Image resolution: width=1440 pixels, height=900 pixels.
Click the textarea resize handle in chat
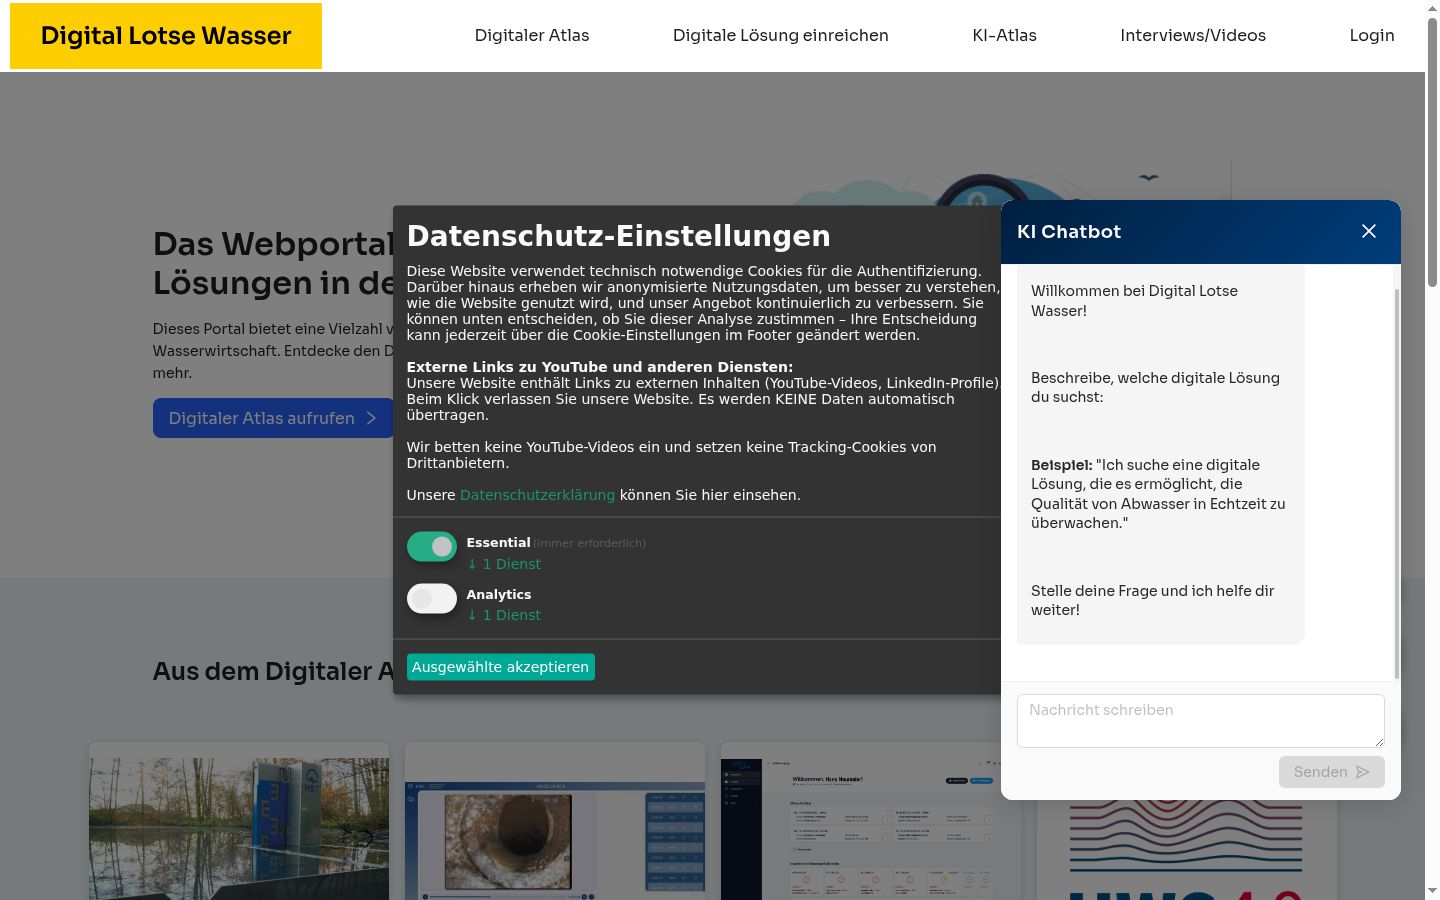[x=1378, y=741]
